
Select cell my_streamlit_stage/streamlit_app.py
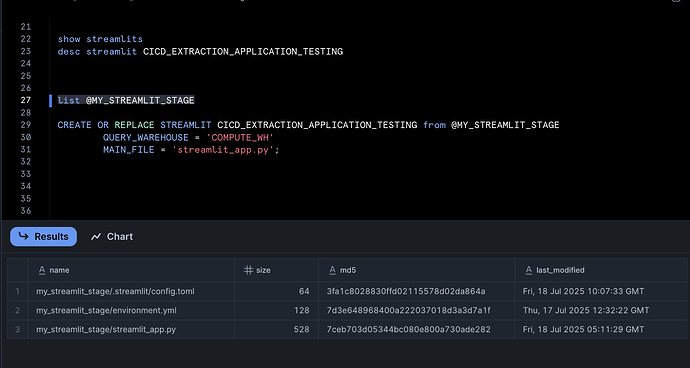(131, 329)
